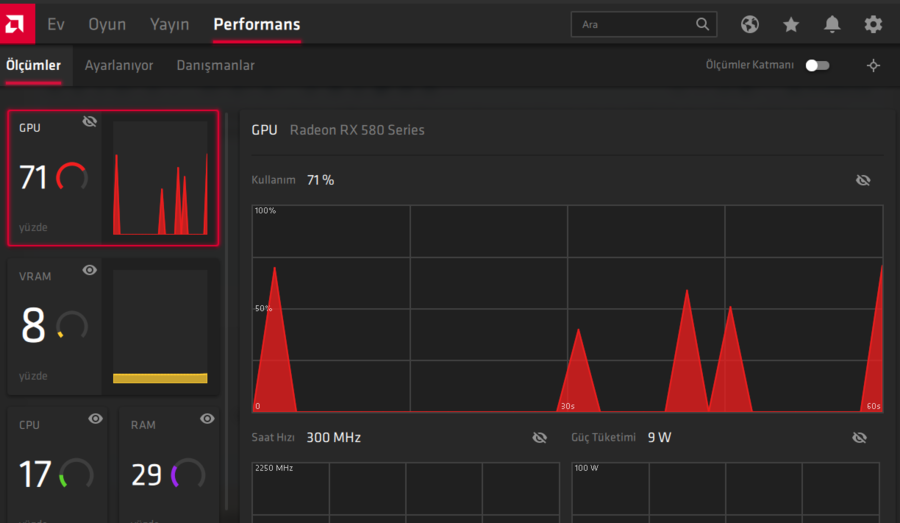The width and height of the screenshot is (900, 523).
Task: Toggle visibility of Saat Hızı graph
Action: click(x=540, y=437)
